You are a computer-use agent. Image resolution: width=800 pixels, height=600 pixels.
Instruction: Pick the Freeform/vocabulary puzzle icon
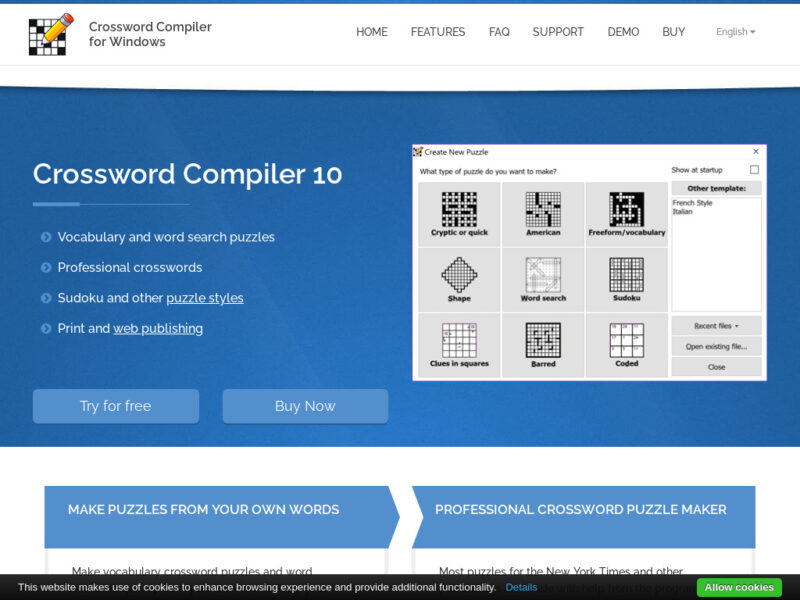point(627,209)
